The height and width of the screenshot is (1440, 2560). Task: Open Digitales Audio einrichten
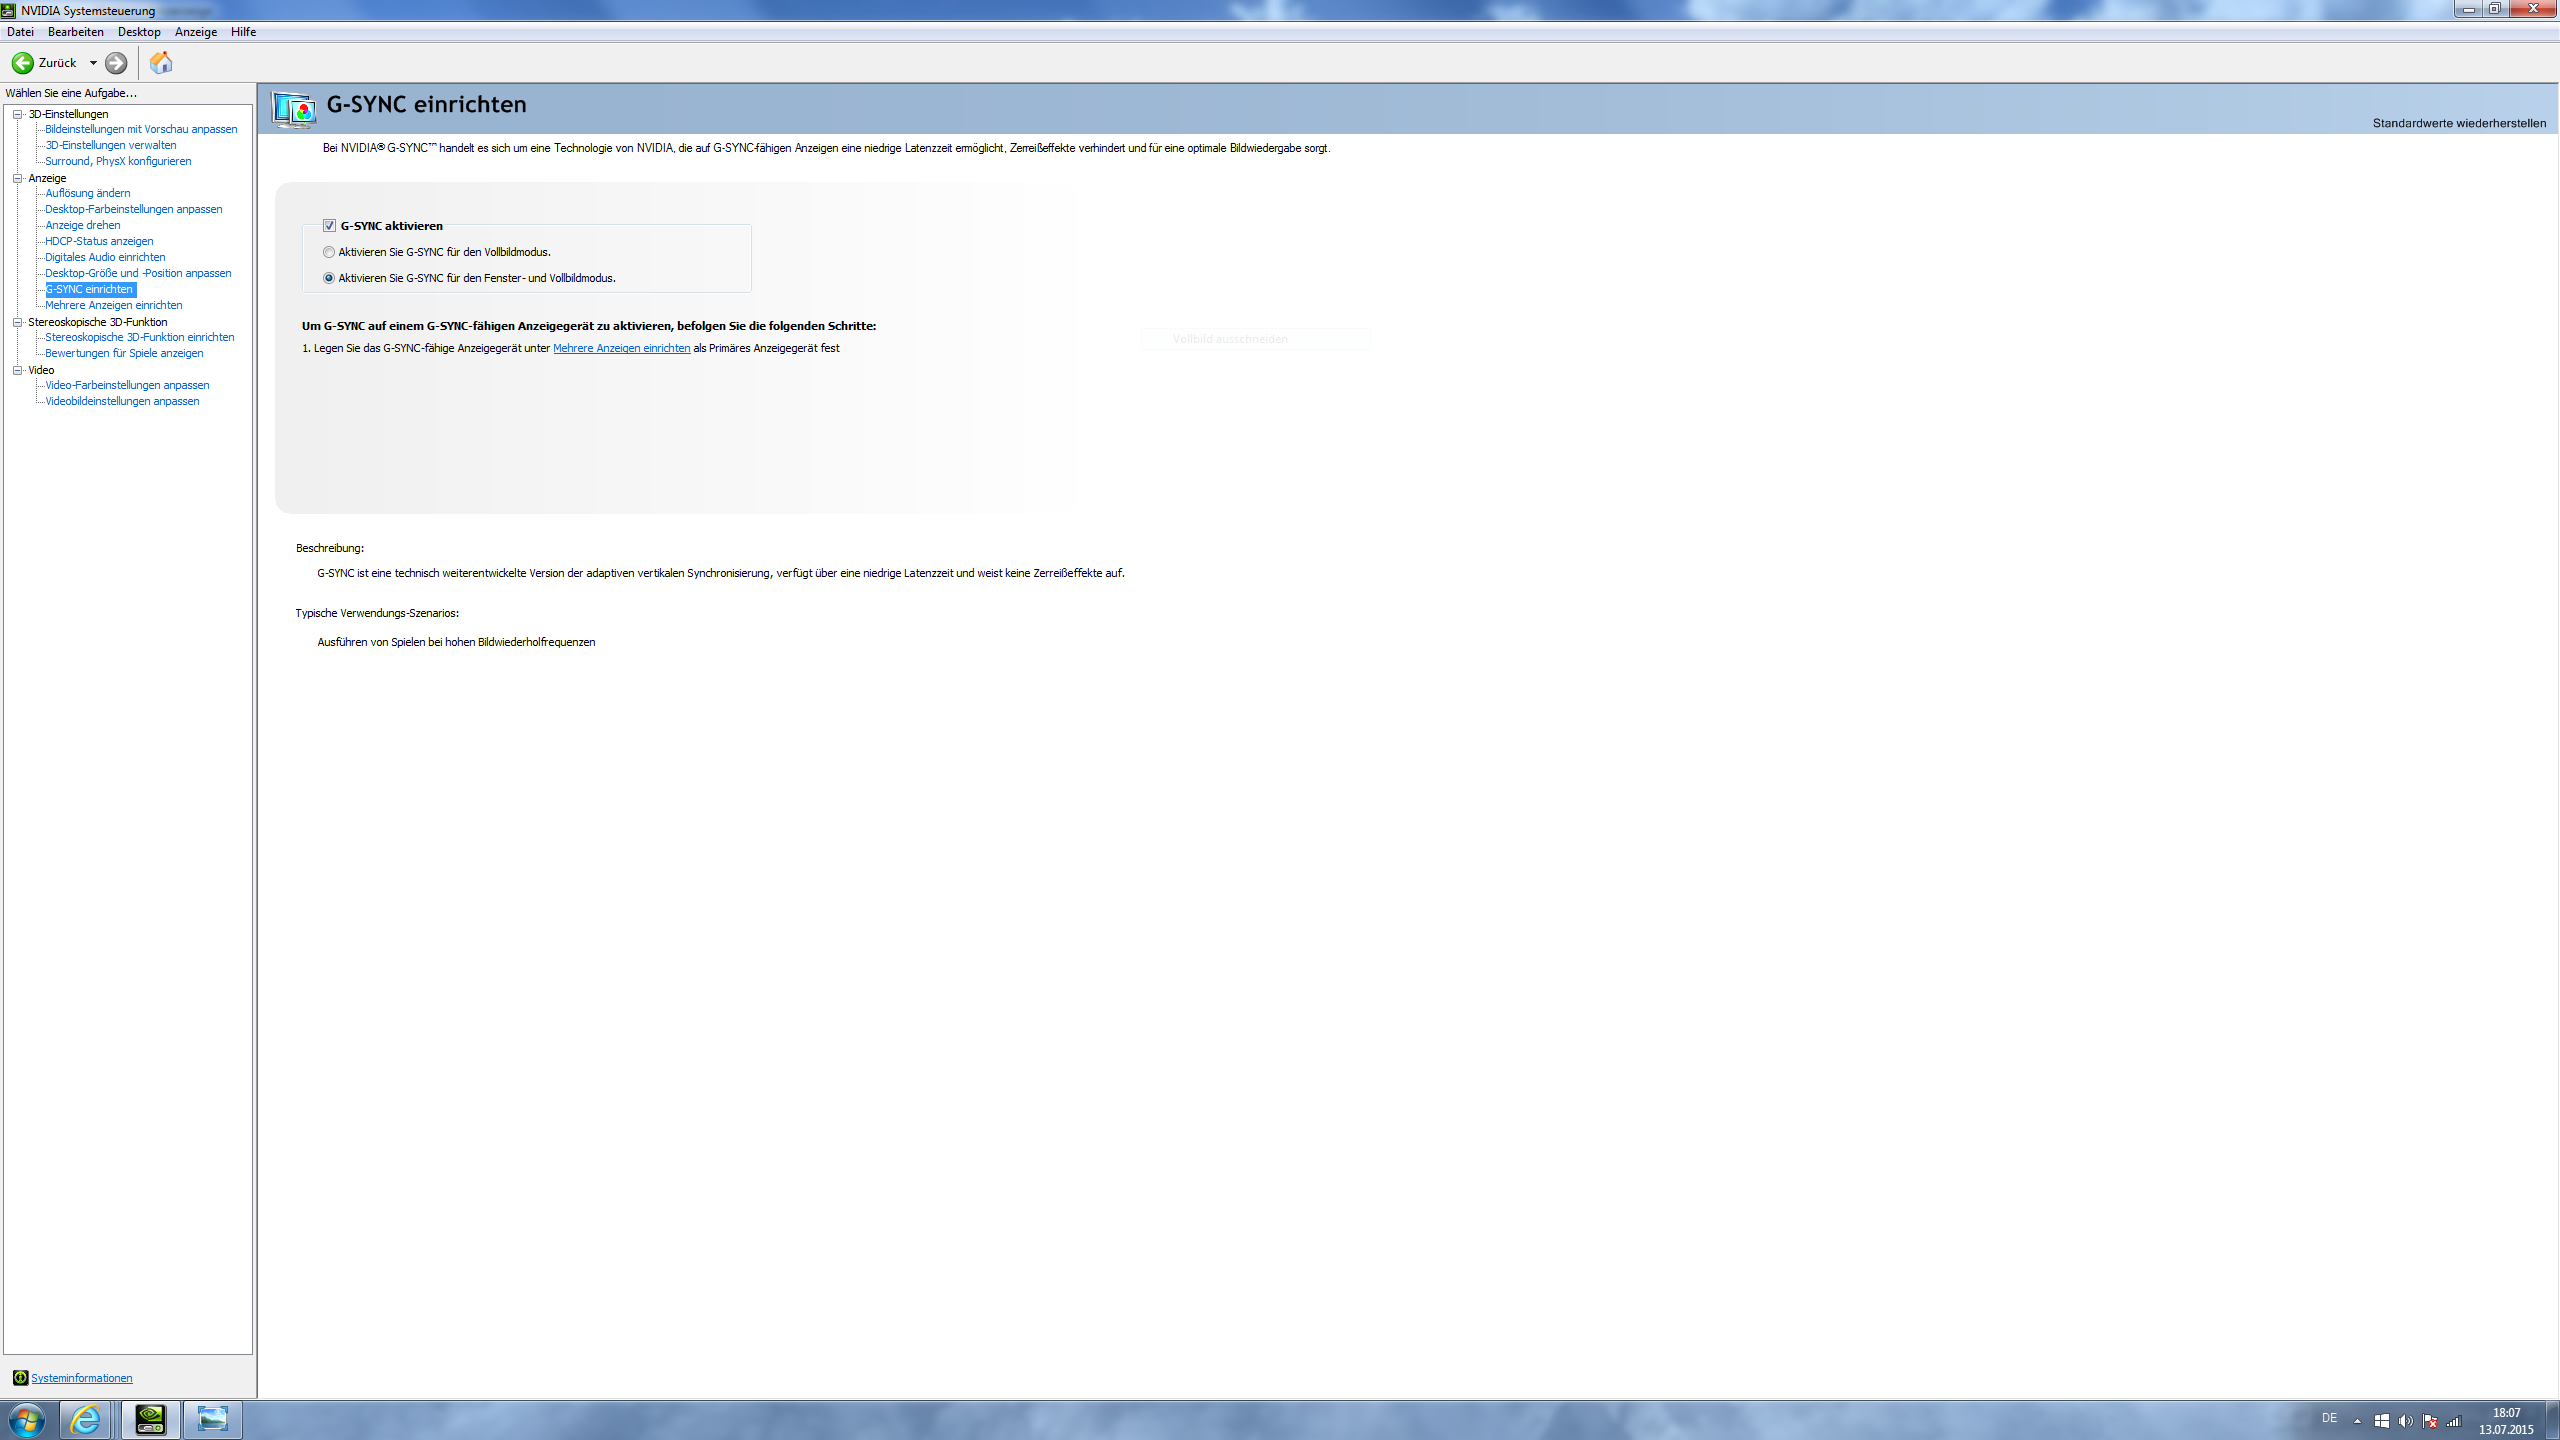(105, 257)
